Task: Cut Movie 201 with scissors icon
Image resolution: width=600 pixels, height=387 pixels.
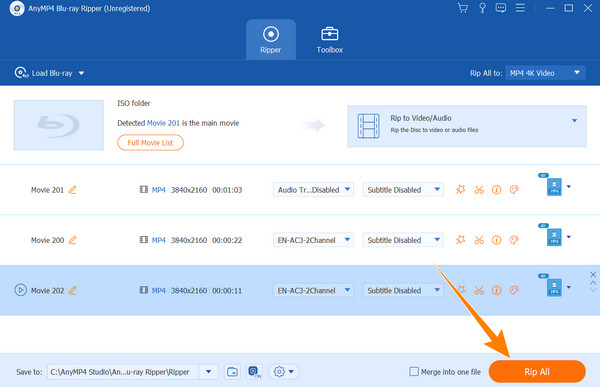Action: pos(479,189)
